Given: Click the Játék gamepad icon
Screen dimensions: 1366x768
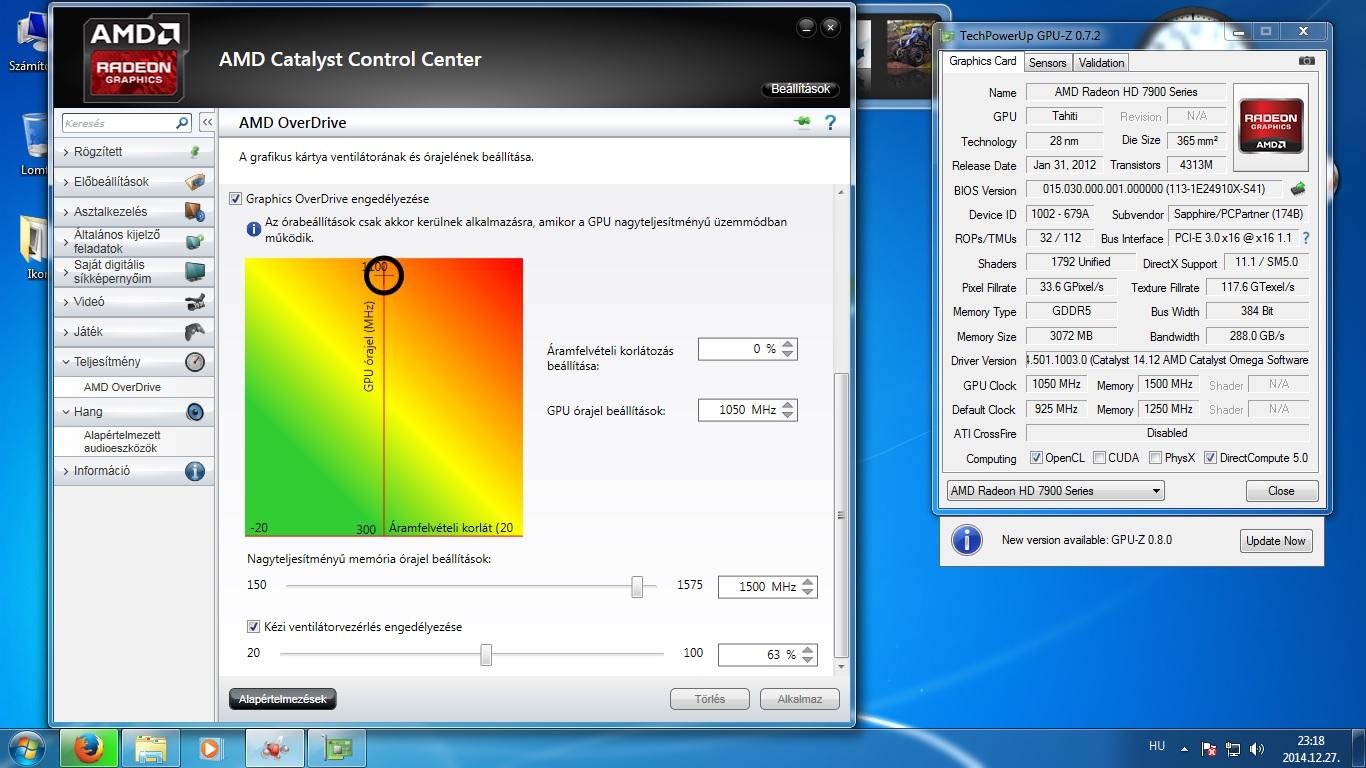Looking at the screenshot, I should coord(195,332).
